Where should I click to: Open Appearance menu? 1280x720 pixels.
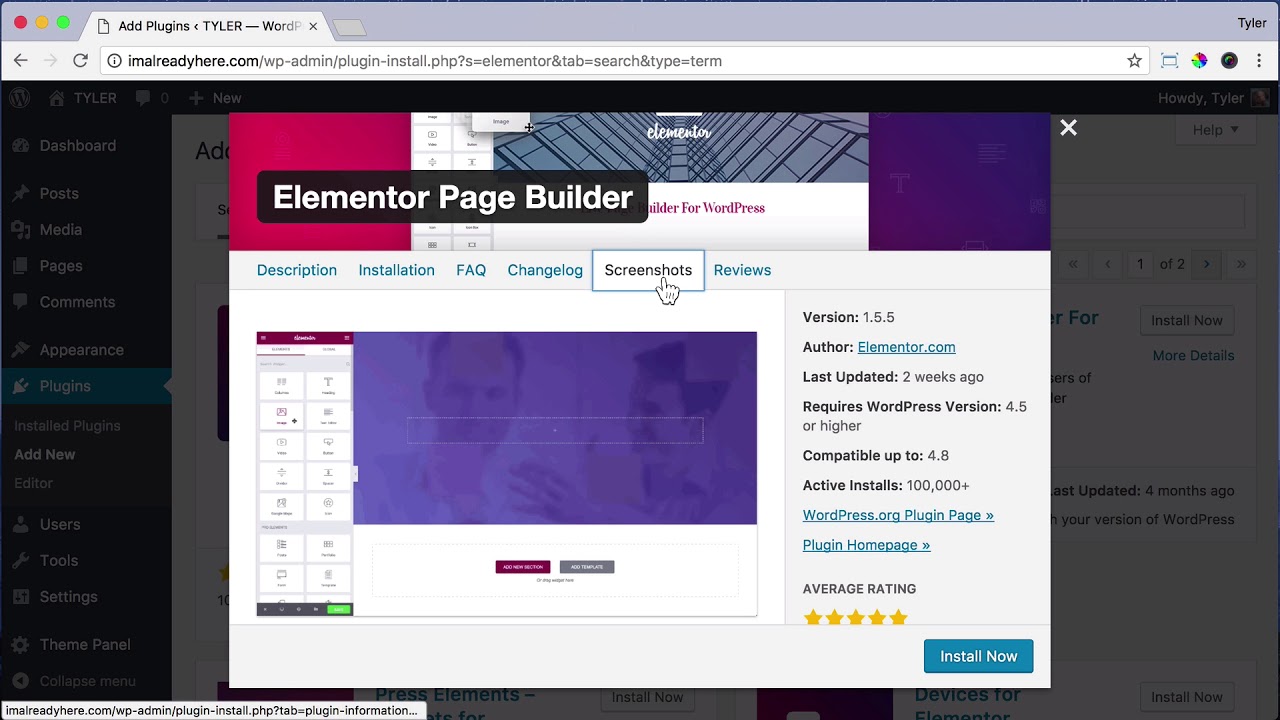[81, 349]
